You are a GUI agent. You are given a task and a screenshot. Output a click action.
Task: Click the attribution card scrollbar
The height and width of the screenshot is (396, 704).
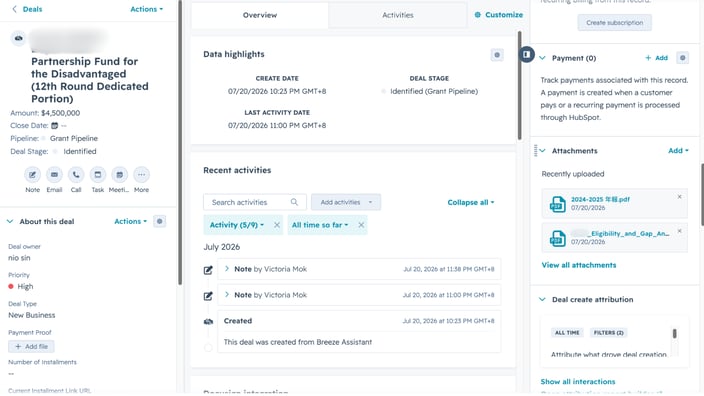pyautogui.click(x=674, y=334)
